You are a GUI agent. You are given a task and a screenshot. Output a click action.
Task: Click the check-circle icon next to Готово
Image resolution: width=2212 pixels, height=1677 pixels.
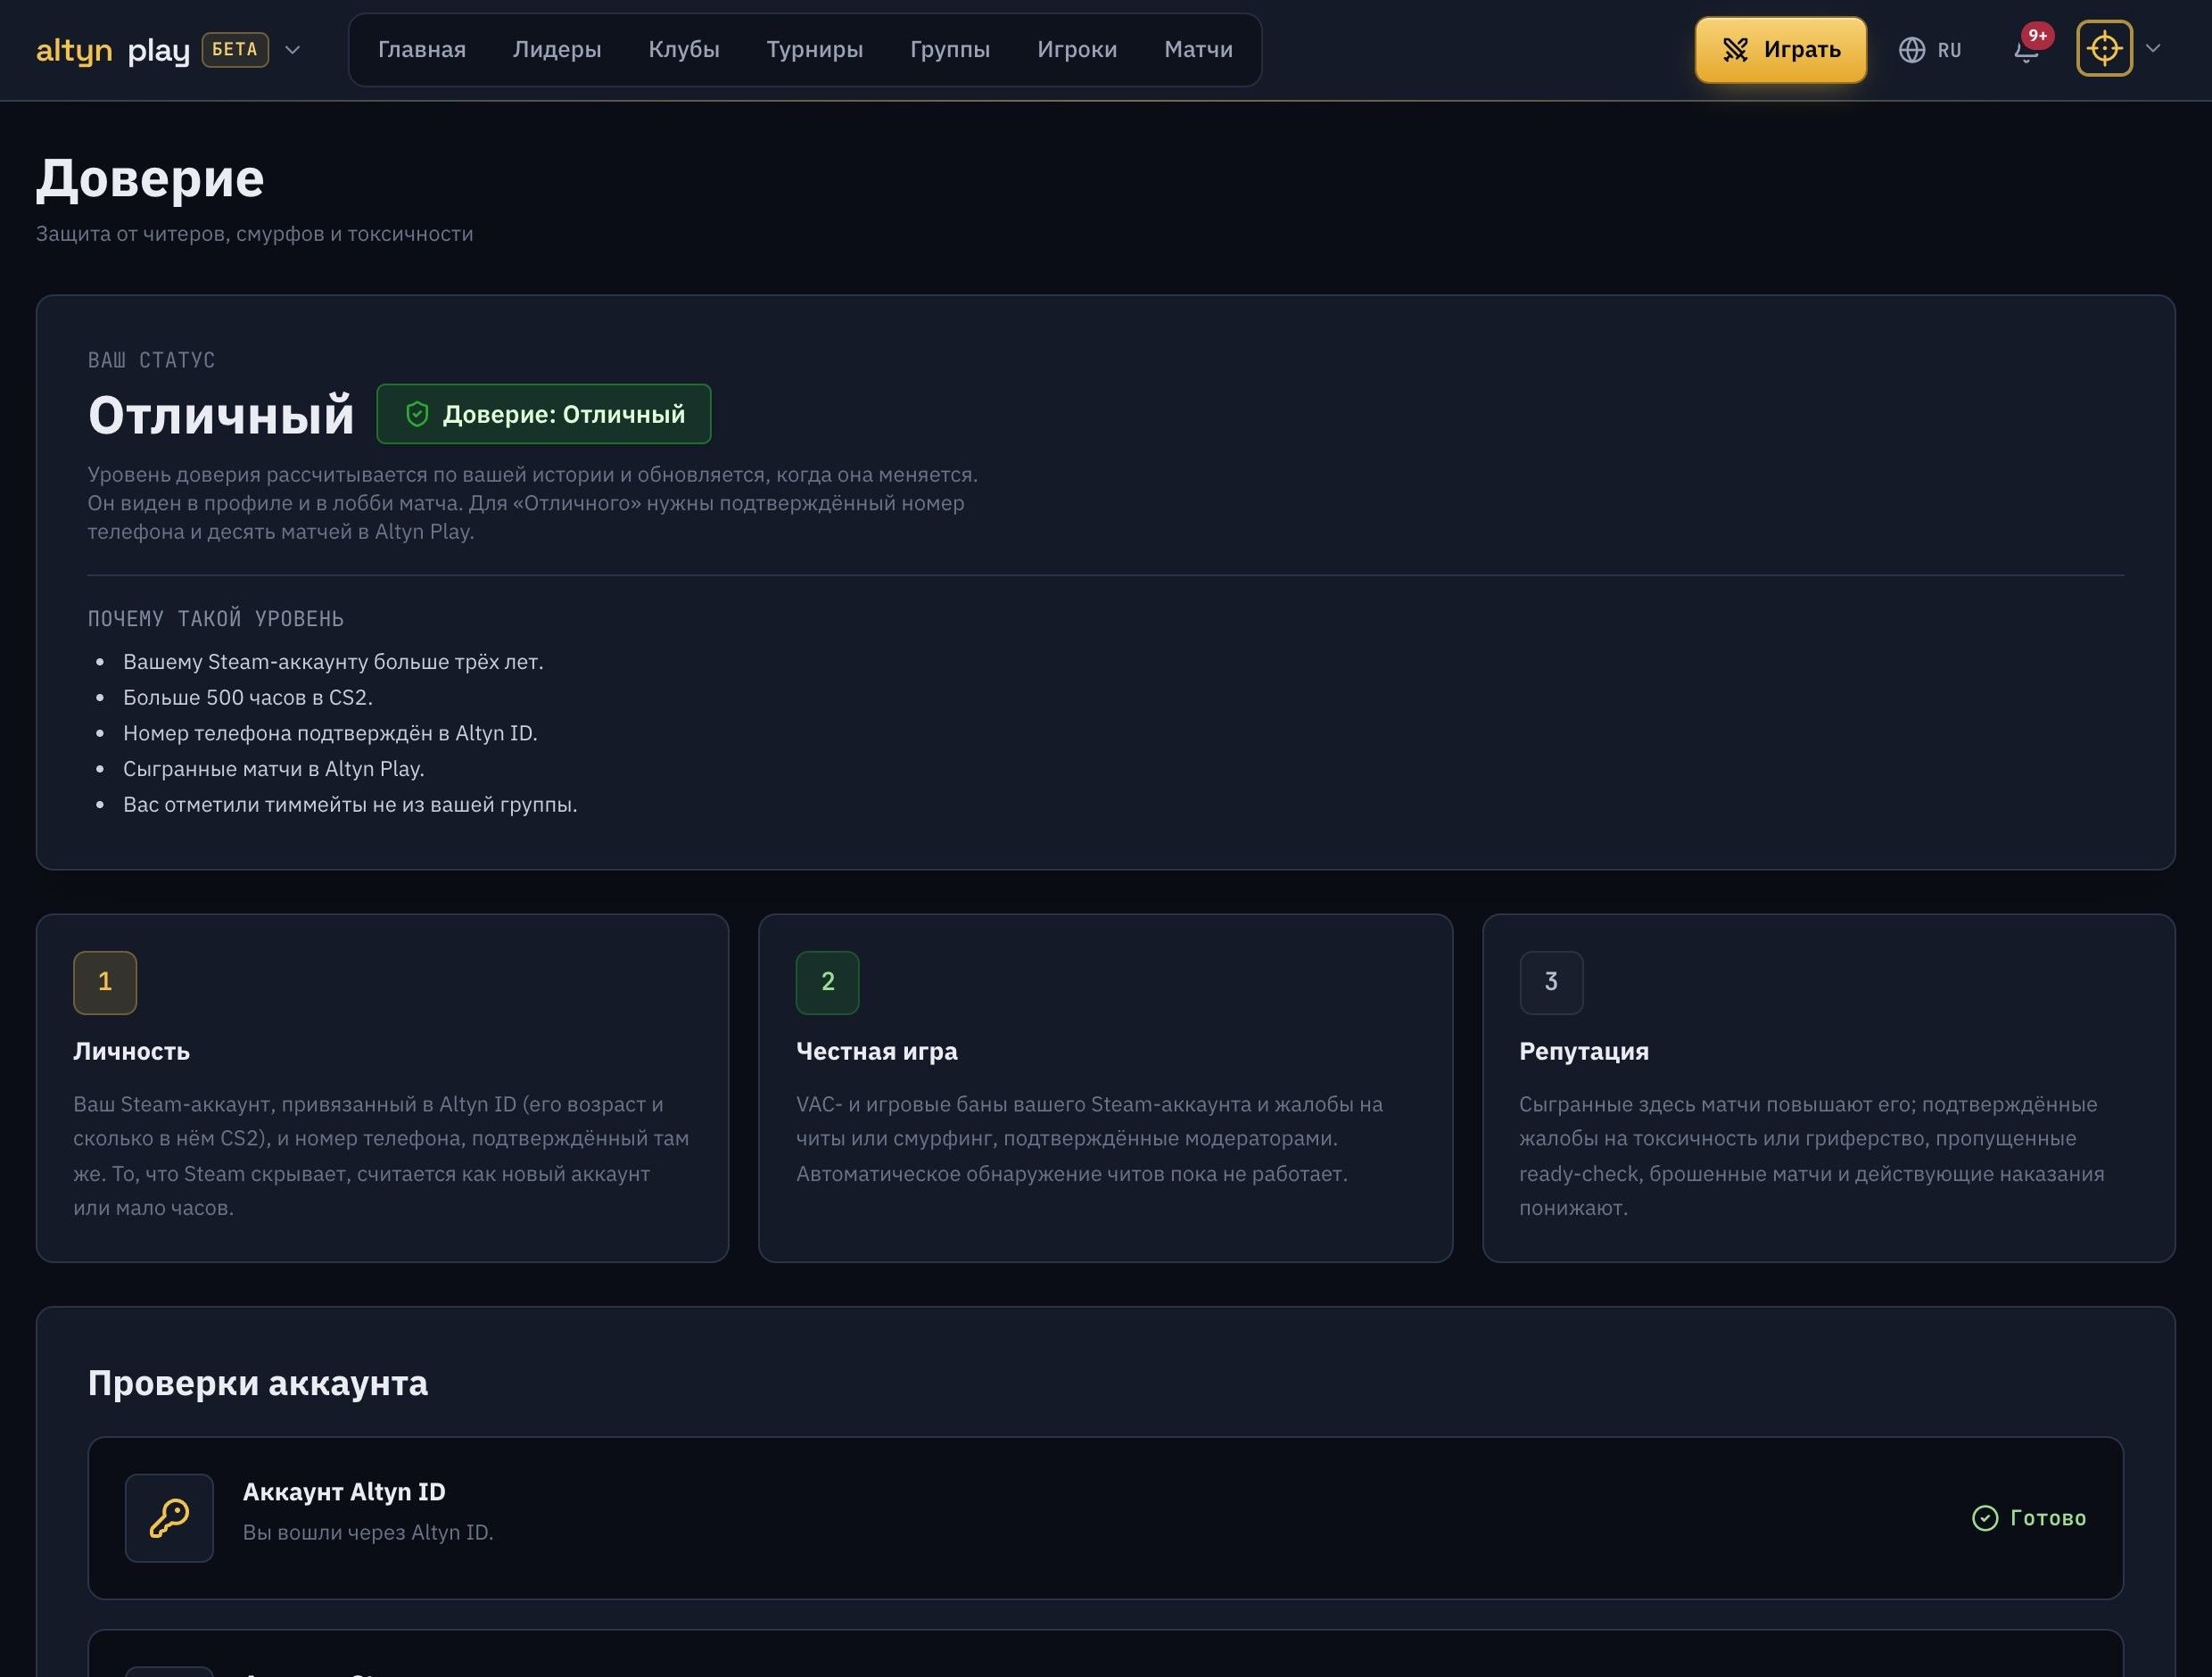(x=1985, y=1518)
